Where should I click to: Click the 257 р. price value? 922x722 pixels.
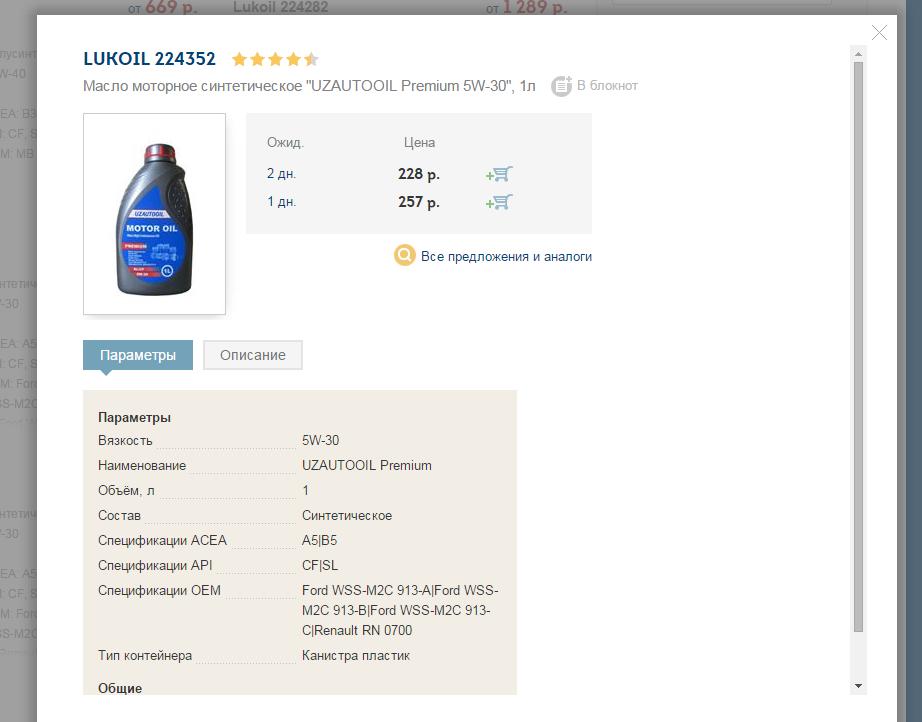click(x=419, y=202)
